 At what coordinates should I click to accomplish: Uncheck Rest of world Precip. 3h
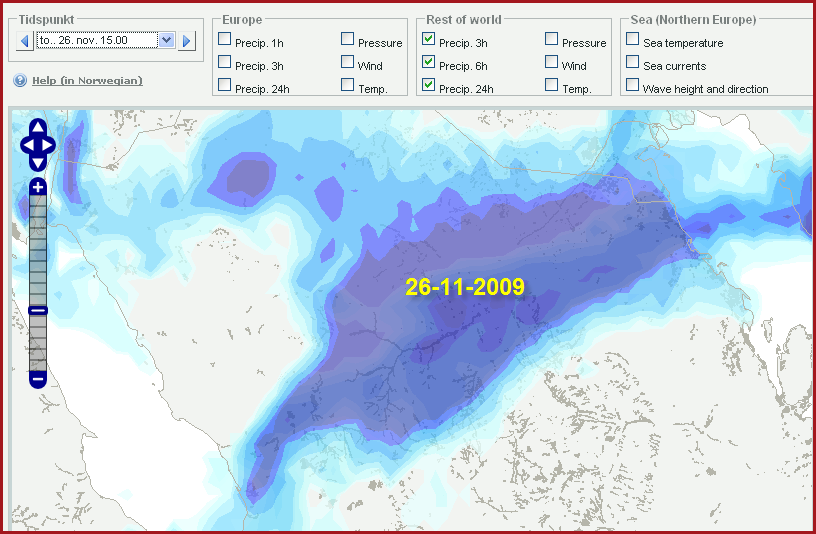point(428,39)
